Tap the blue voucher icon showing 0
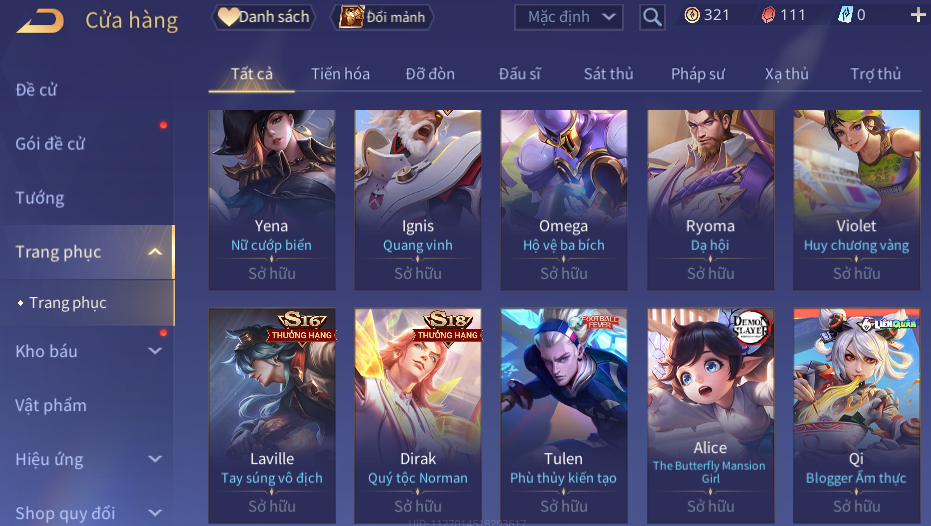Screen dimensions: 931x526 click(845, 15)
